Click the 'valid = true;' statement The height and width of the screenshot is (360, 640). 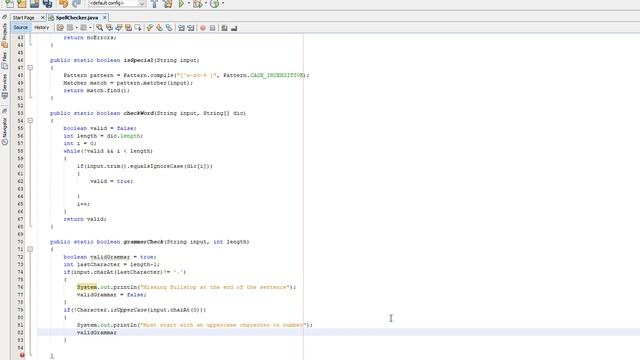tap(111, 181)
